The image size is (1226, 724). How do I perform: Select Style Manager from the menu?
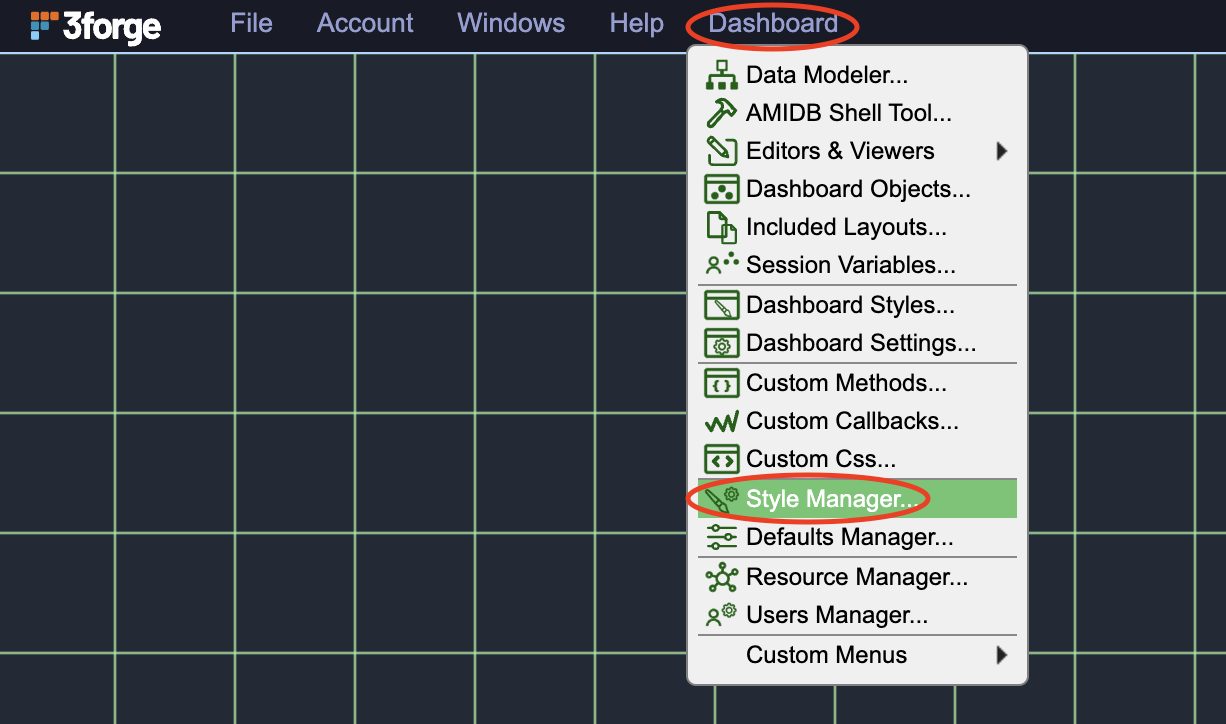coord(830,498)
